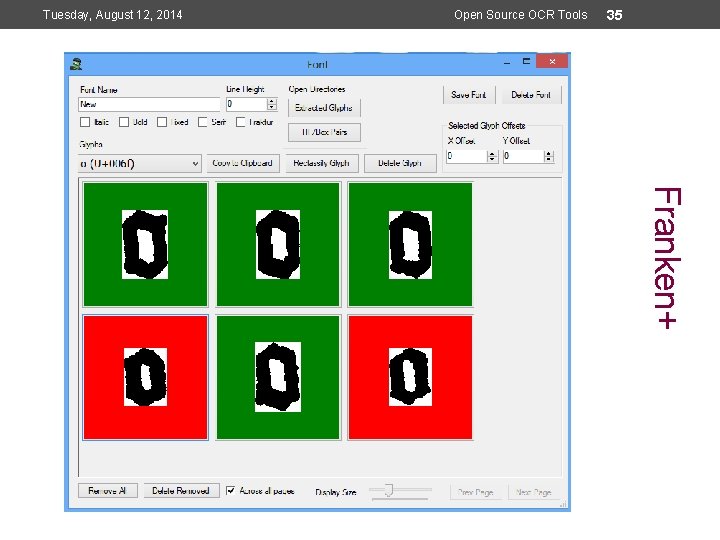Click the Save Font button
Screen dimensions: 720x540
point(469,95)
